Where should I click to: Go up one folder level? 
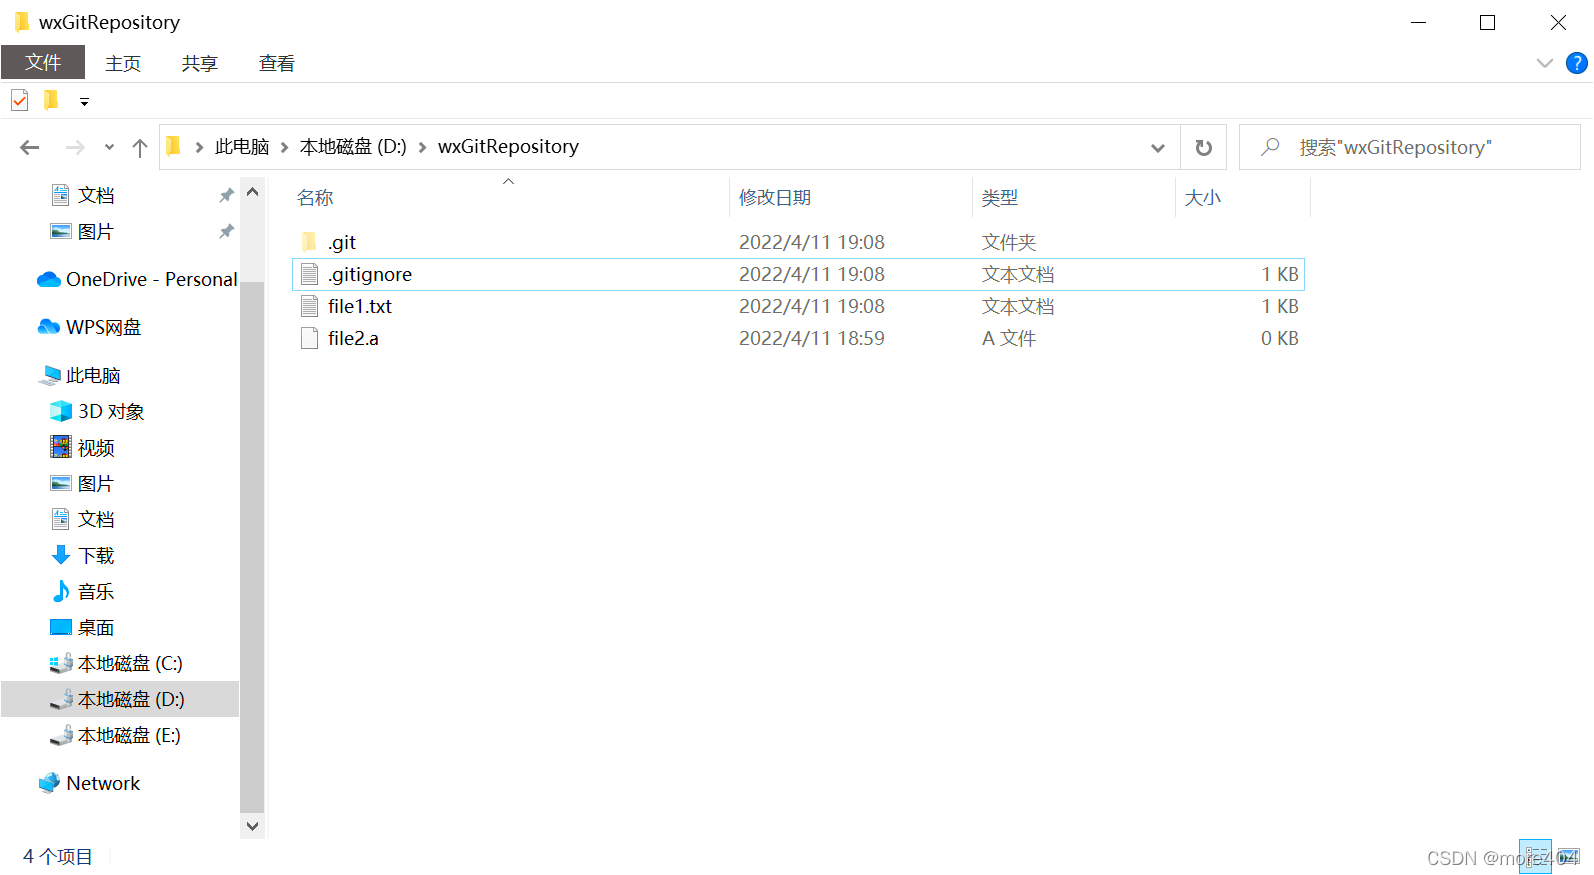(140, 147)
